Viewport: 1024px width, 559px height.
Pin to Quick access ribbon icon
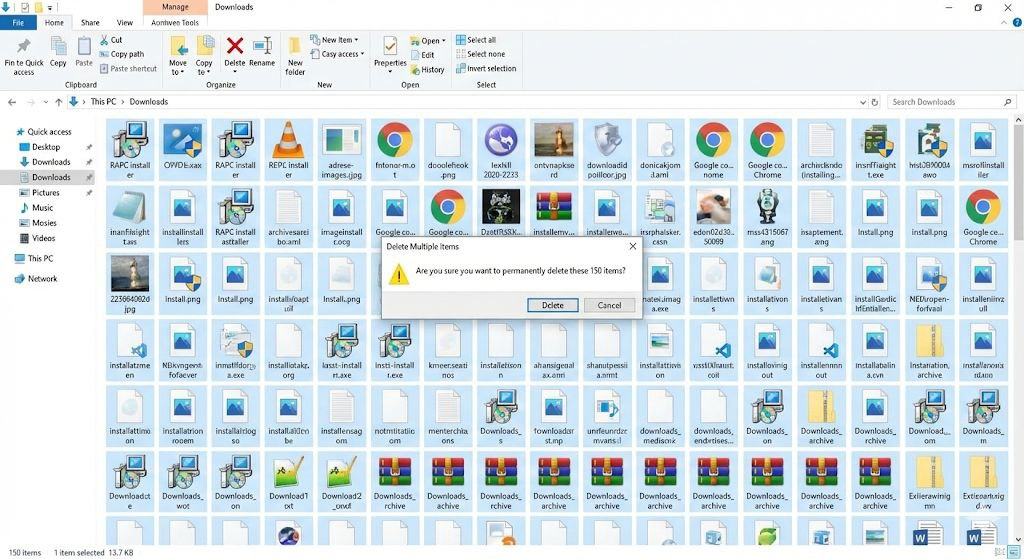tap(24, 56)
